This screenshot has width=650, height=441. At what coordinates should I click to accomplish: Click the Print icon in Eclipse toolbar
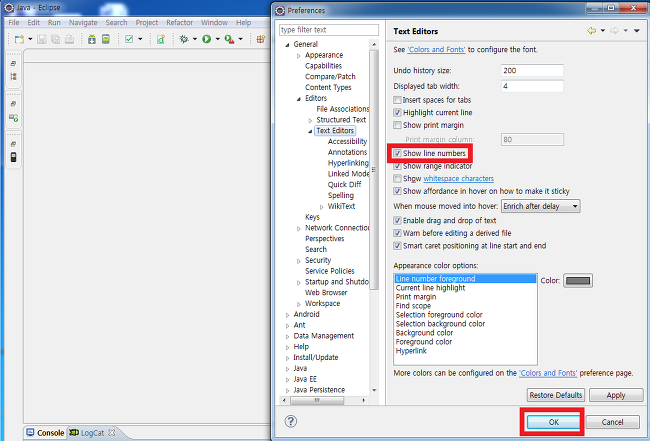point(69,39)
